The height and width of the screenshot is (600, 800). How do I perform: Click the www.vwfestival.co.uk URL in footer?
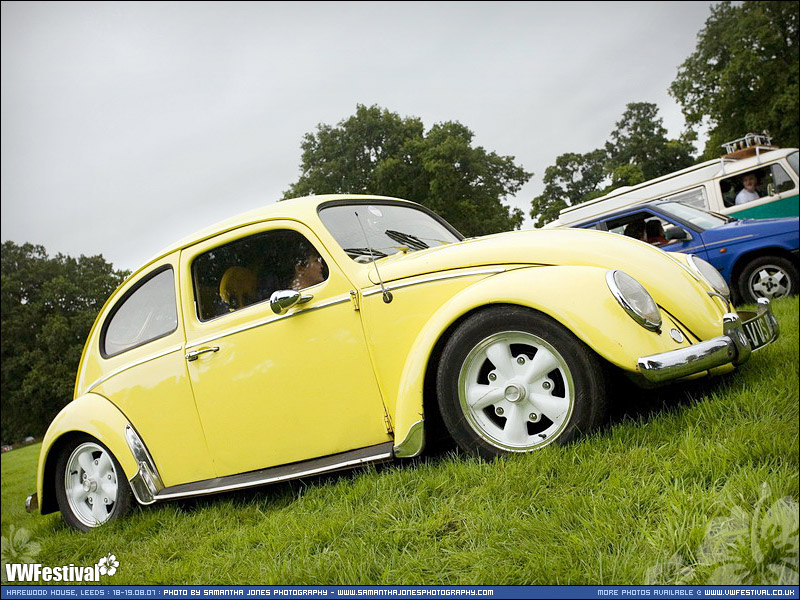pos(749,592)
